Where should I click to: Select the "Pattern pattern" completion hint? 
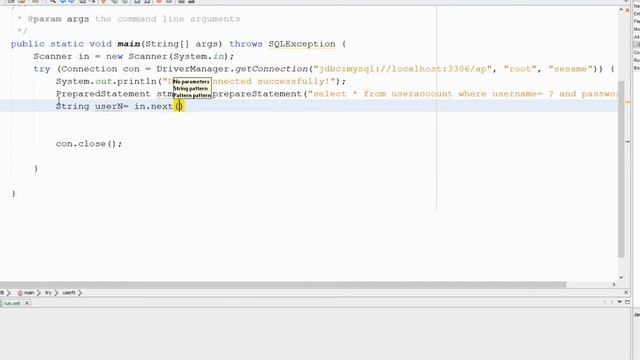pos(192,95)
